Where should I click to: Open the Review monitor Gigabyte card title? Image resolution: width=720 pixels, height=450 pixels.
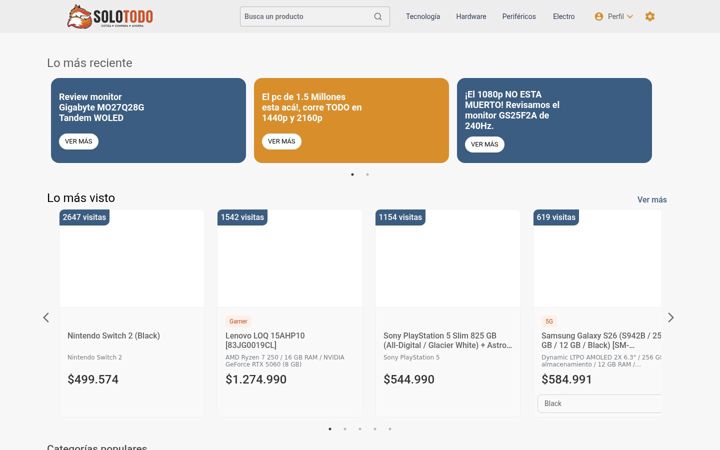pyautogui.click(x=101, y=107)
